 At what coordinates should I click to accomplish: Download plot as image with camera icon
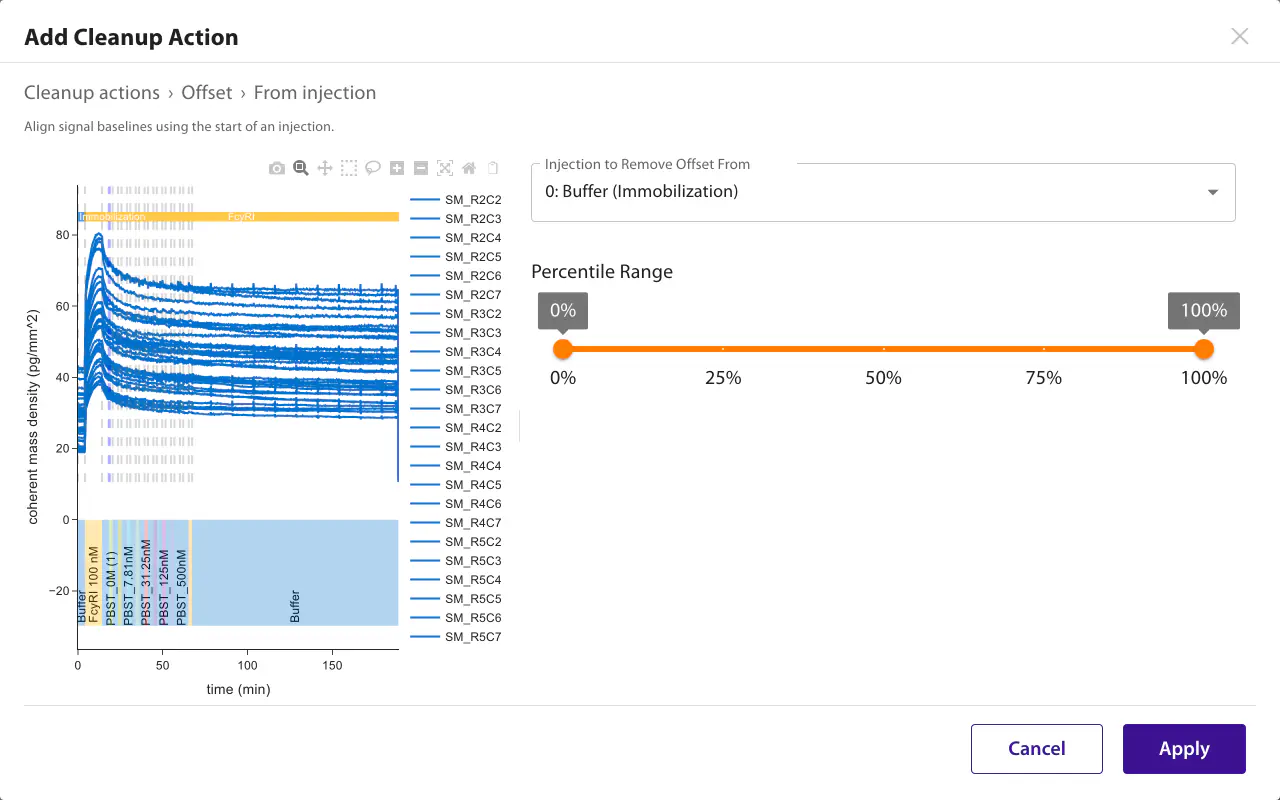277,169
